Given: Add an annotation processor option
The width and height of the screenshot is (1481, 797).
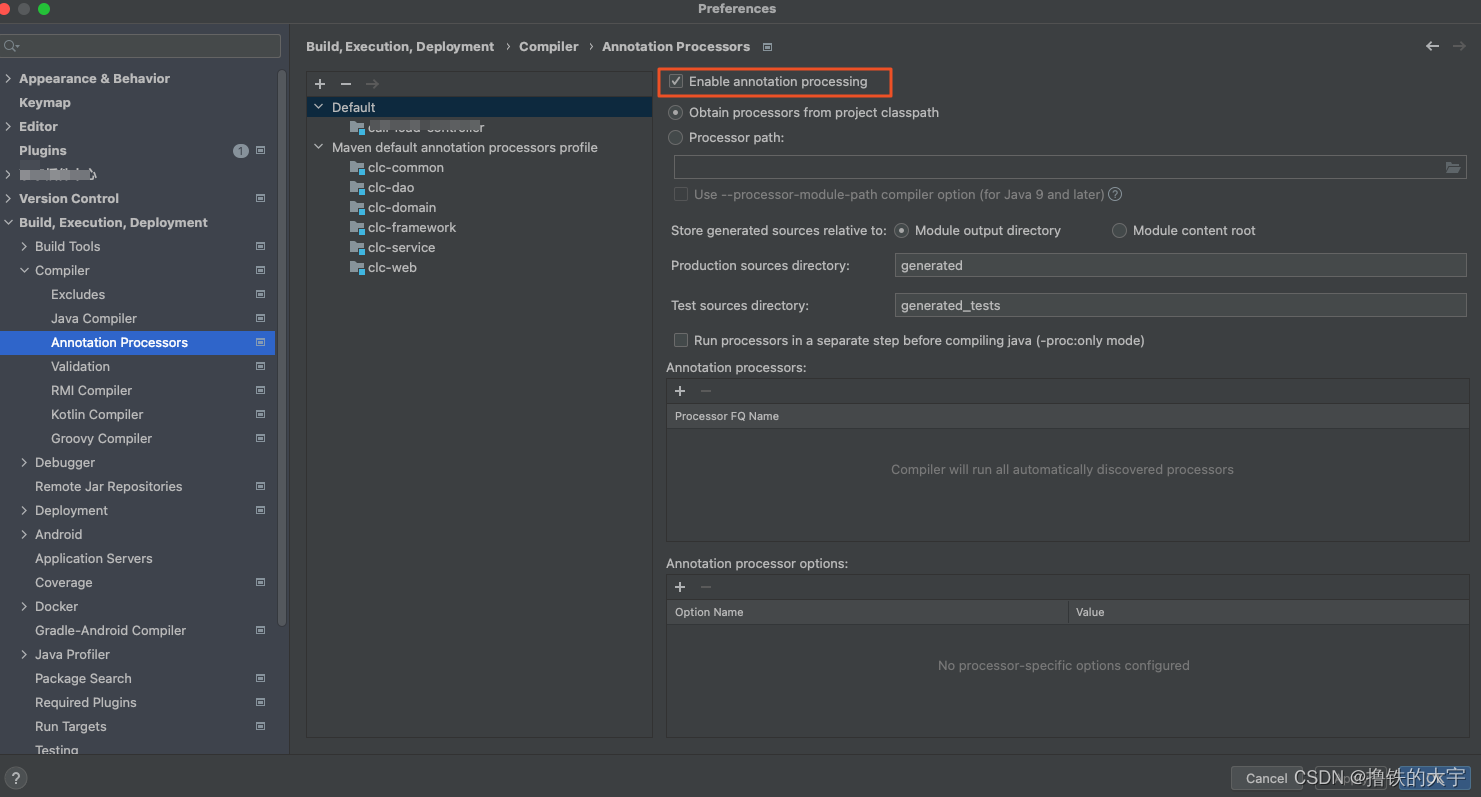Looking at the screenshot, I should tap(680, 587).
